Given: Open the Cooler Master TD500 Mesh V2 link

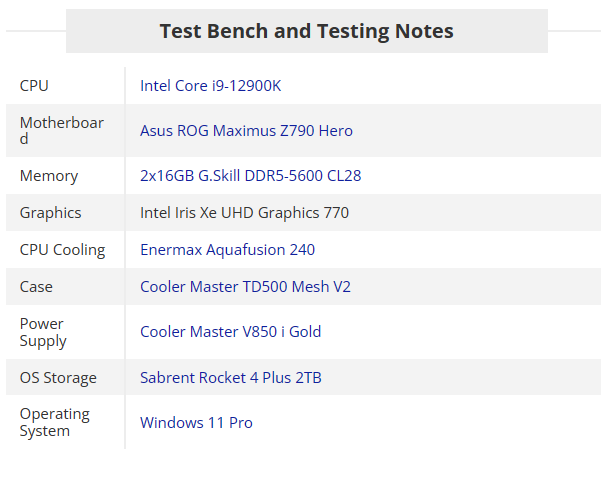Looking at the screenshot, I should 245,287.
